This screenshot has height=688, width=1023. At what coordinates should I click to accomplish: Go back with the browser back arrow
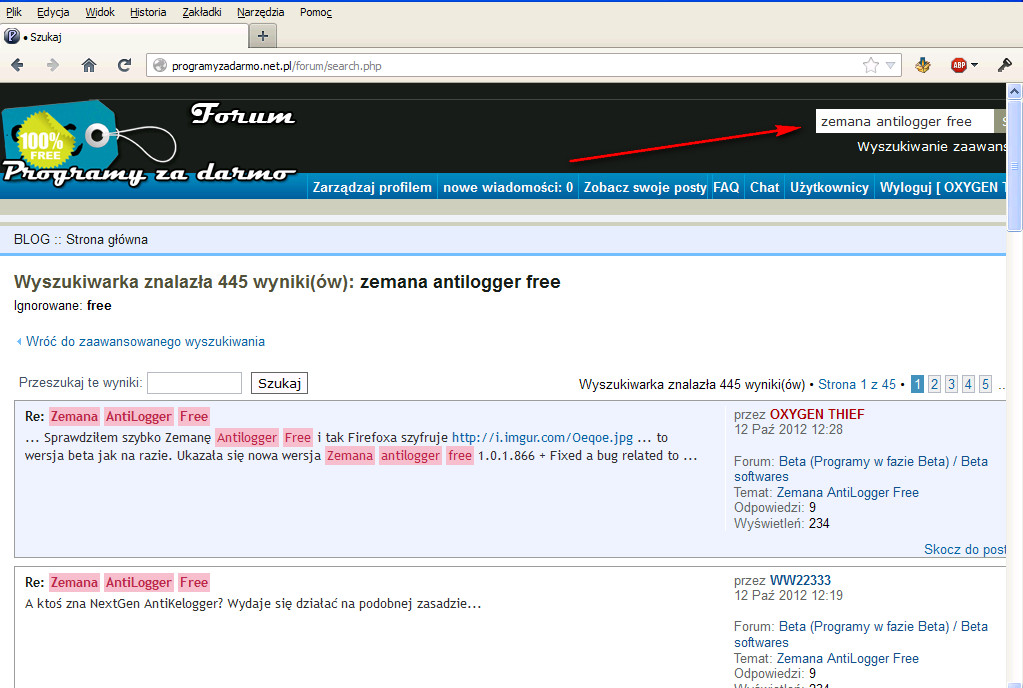[18, 65]
